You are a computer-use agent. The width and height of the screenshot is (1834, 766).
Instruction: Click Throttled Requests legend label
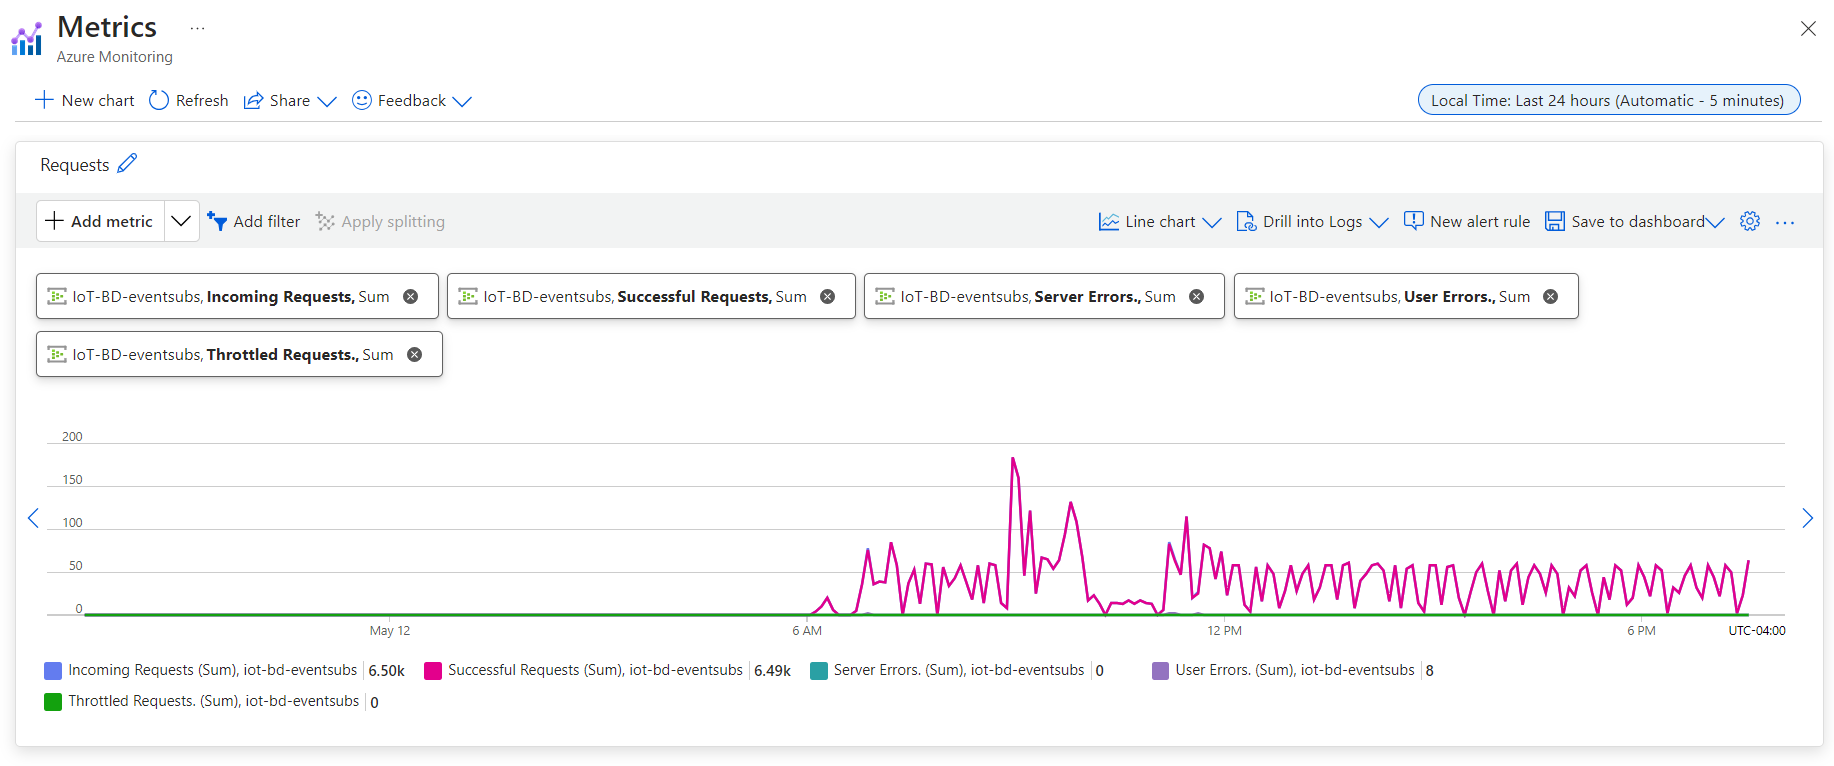pyautogui.click(x=213, y=701)
